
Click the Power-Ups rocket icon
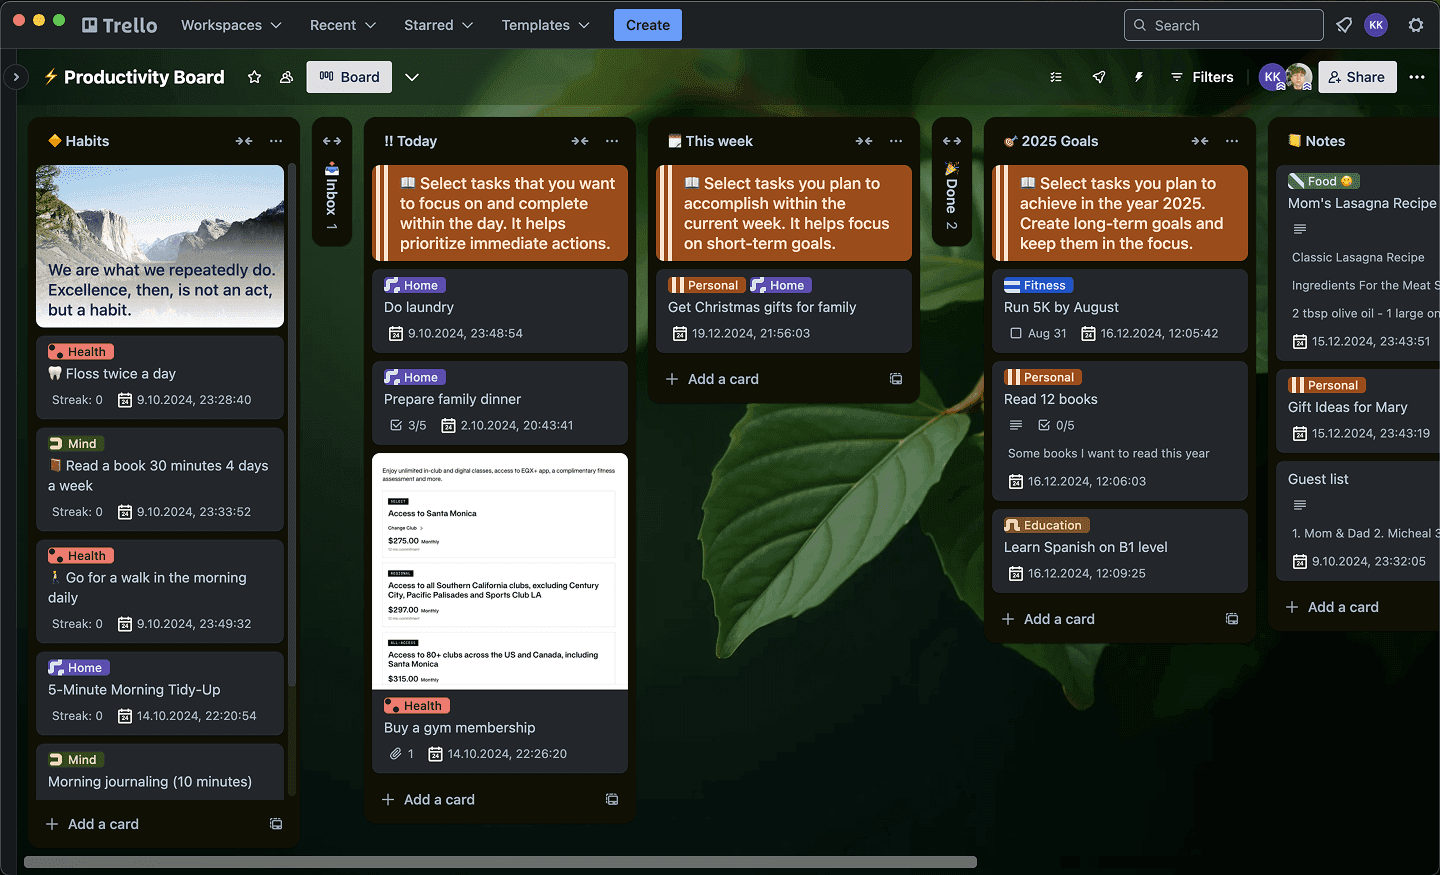[x=1099, y=77]
